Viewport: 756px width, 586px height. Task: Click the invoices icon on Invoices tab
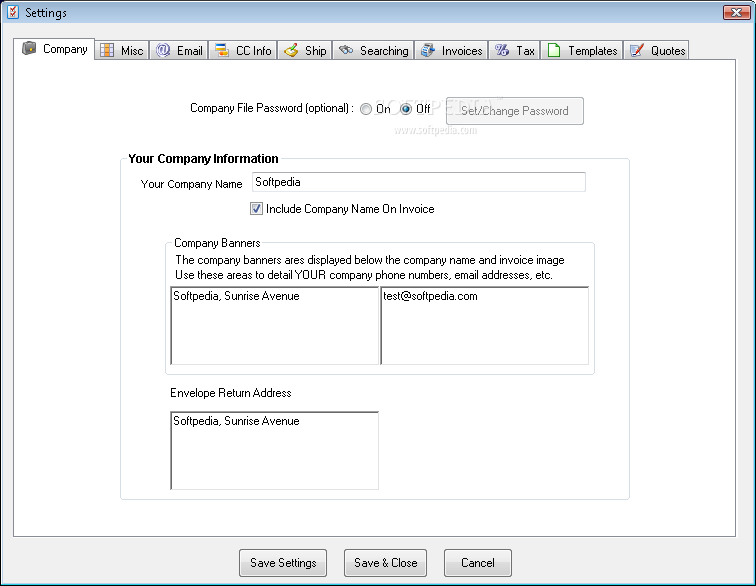(428, 50)
